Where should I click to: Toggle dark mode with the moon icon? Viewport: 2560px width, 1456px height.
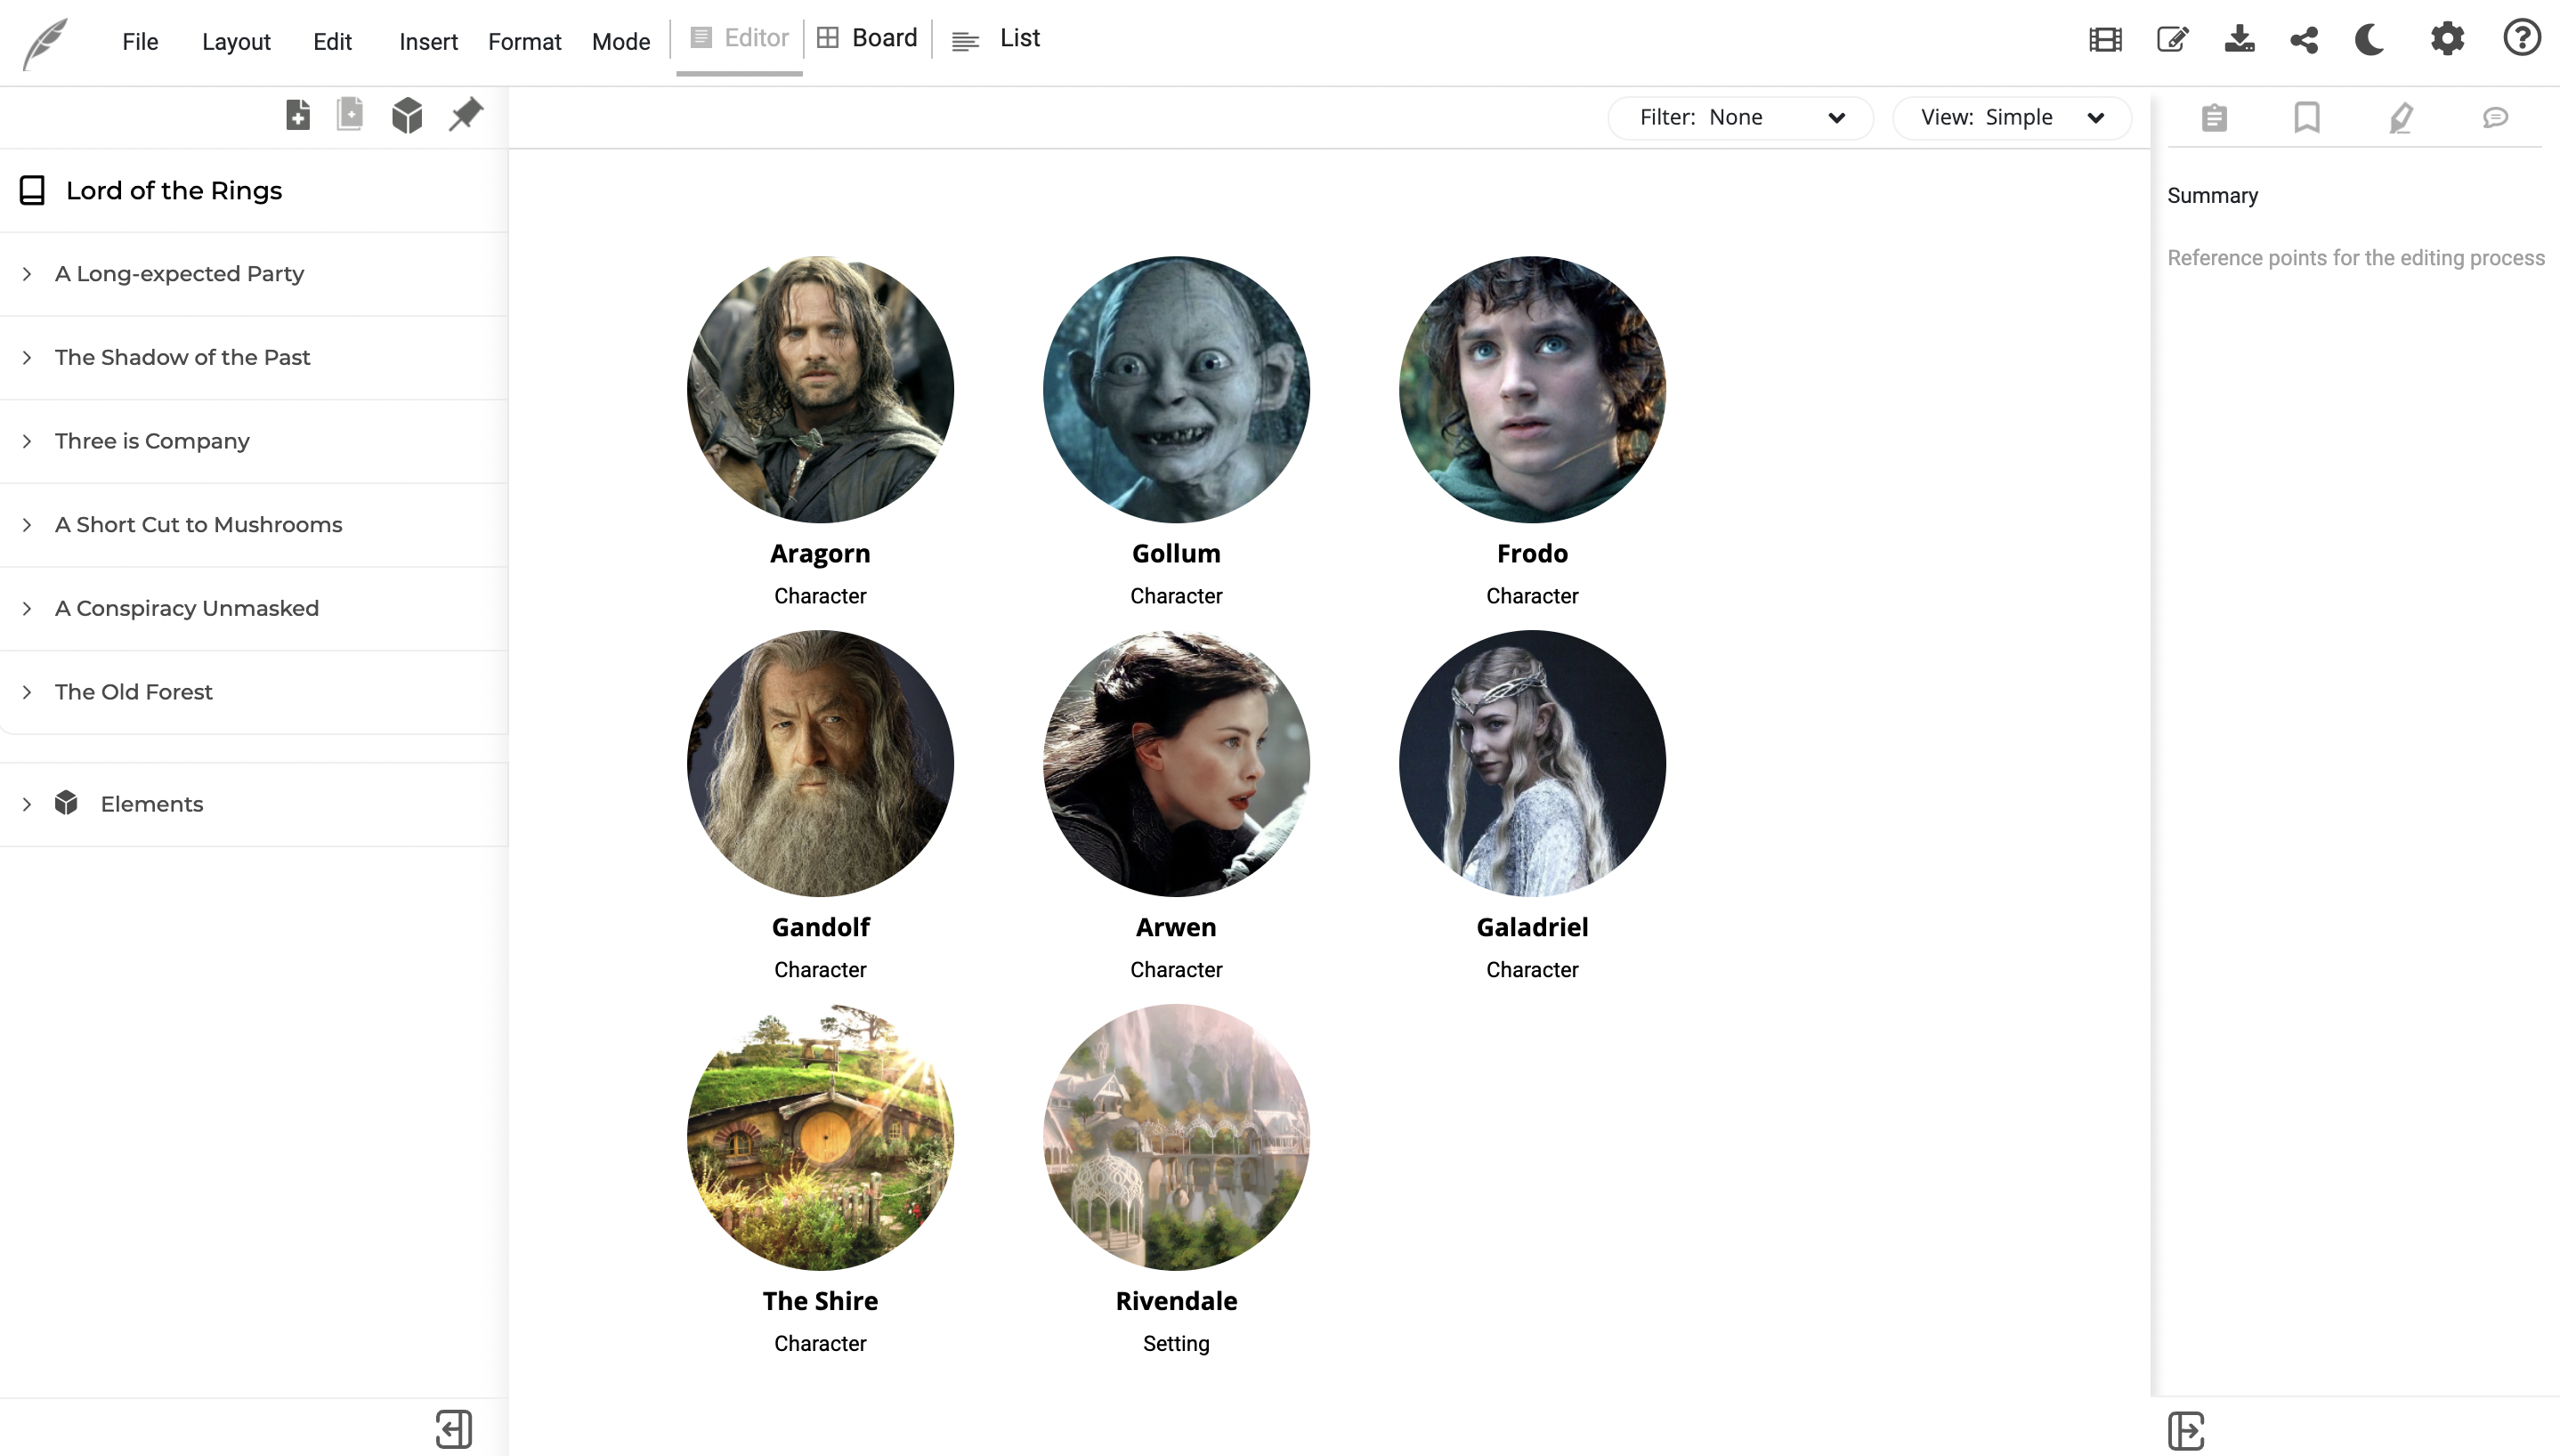pyautogui.click(x=2369, y=40)
